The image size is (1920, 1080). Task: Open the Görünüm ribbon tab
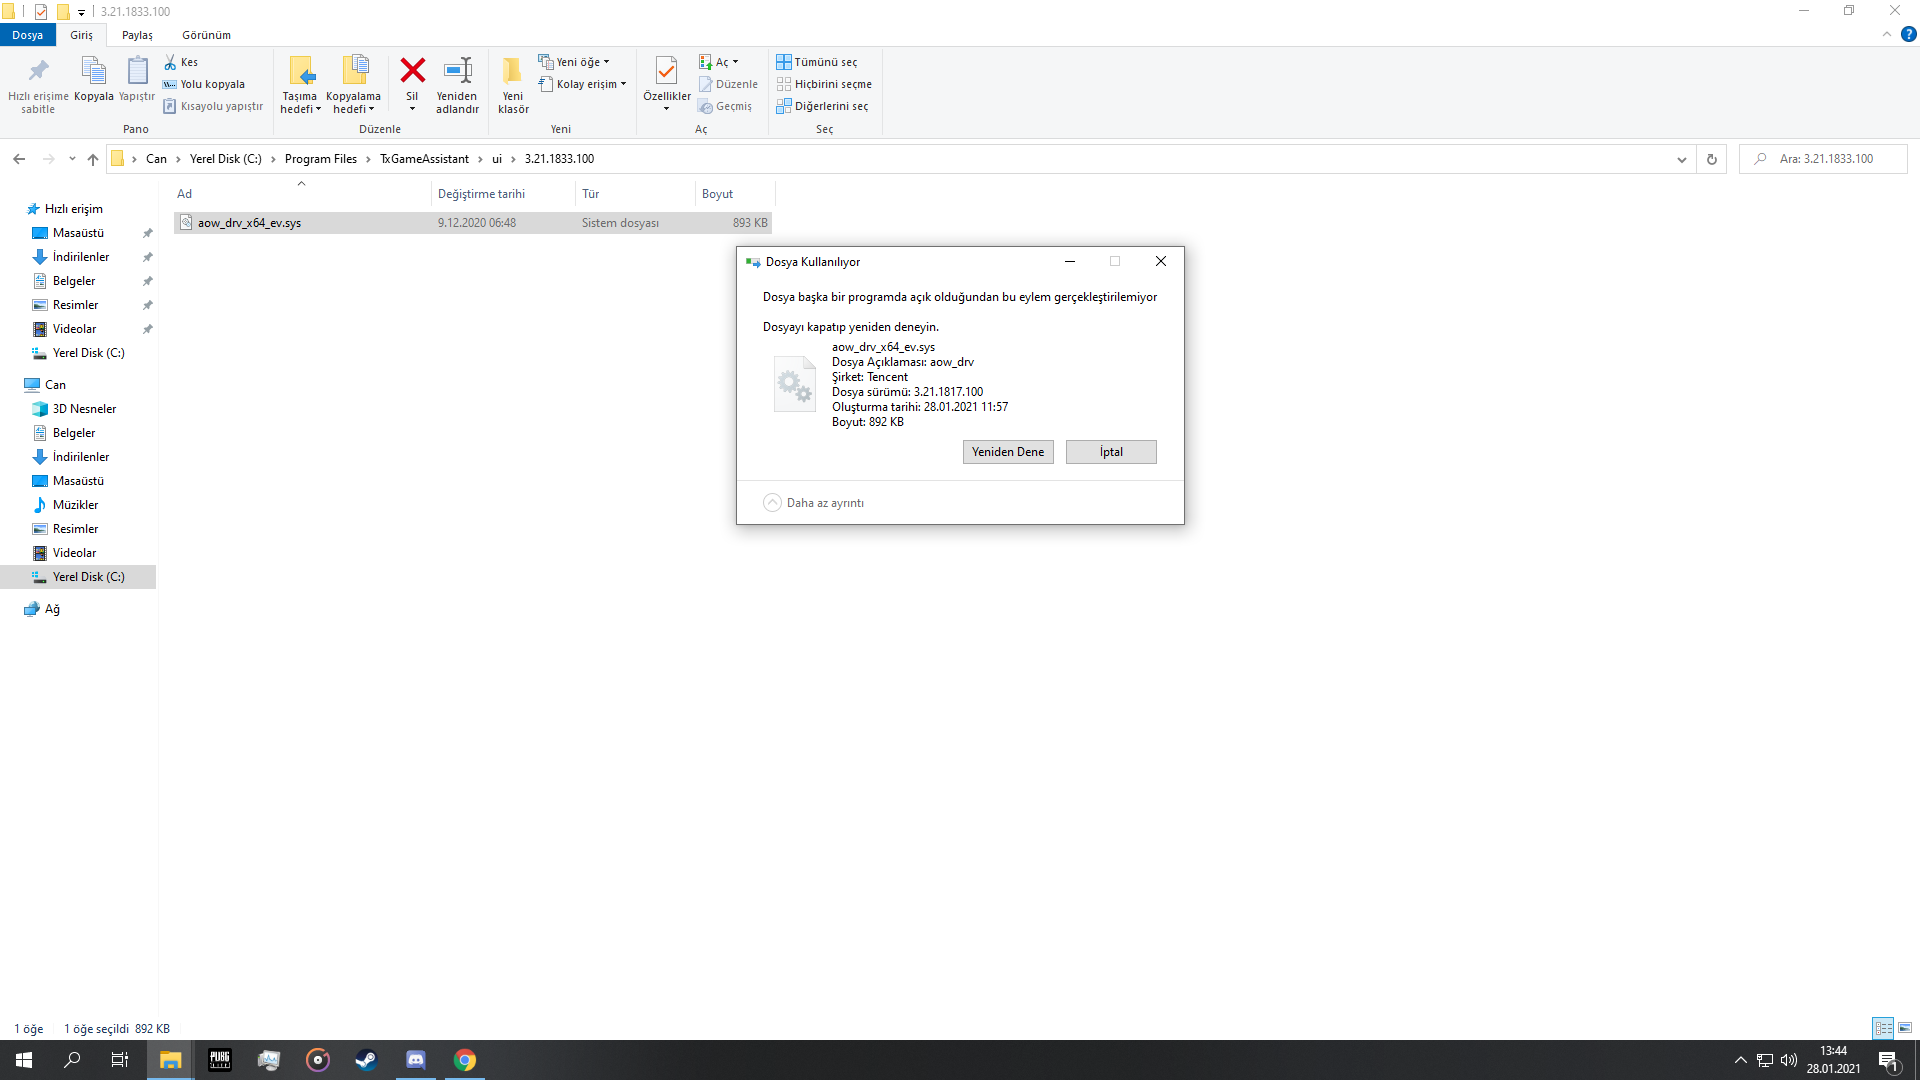206,35
